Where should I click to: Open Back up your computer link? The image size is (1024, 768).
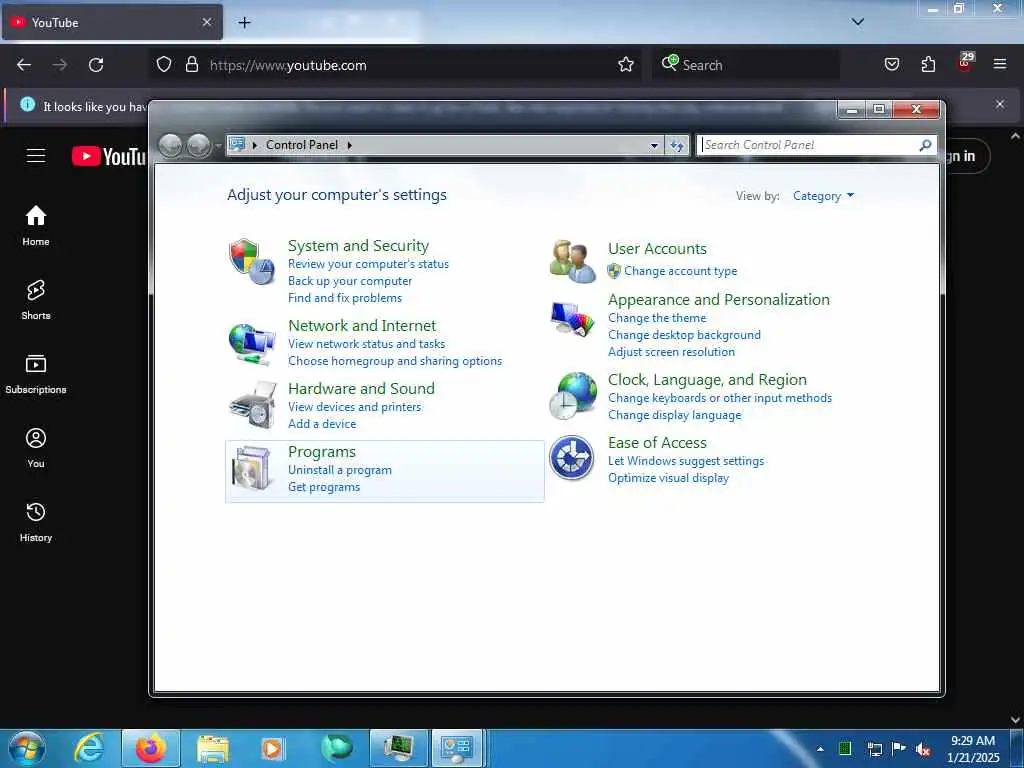(x=350, y=281)
